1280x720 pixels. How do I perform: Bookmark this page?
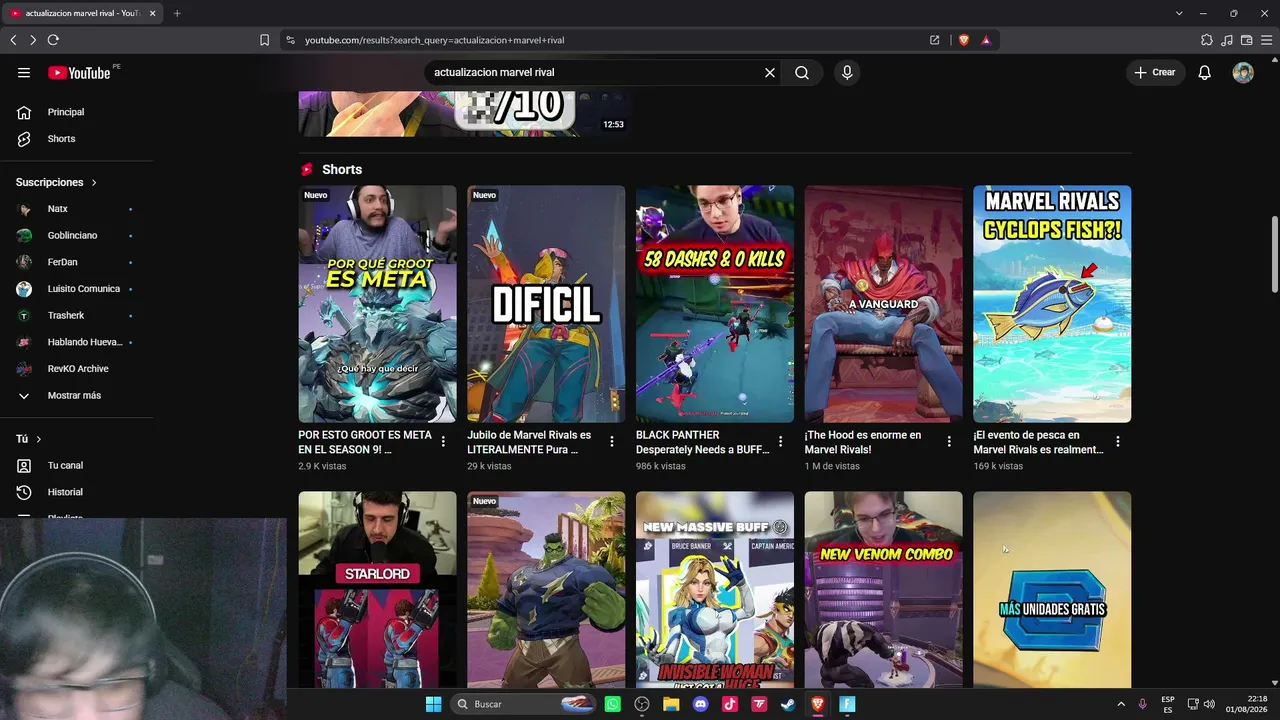click(x=264, y=40)
